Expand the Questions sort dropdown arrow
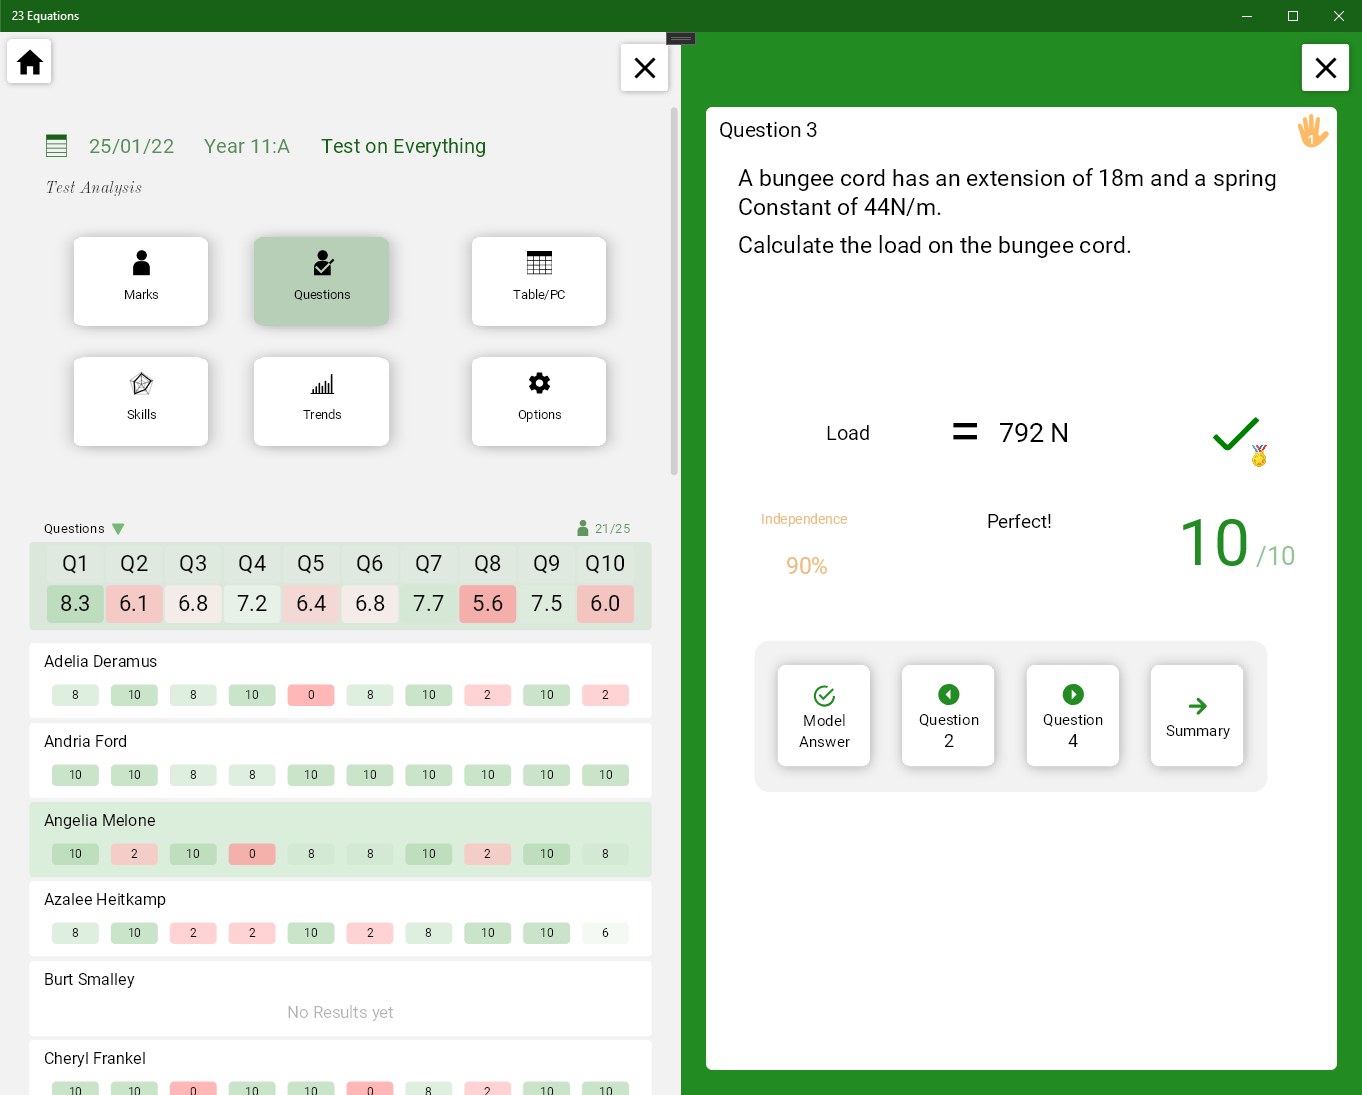The height and width of the screenshot is (1095, 1362). (x=118, y=529)
